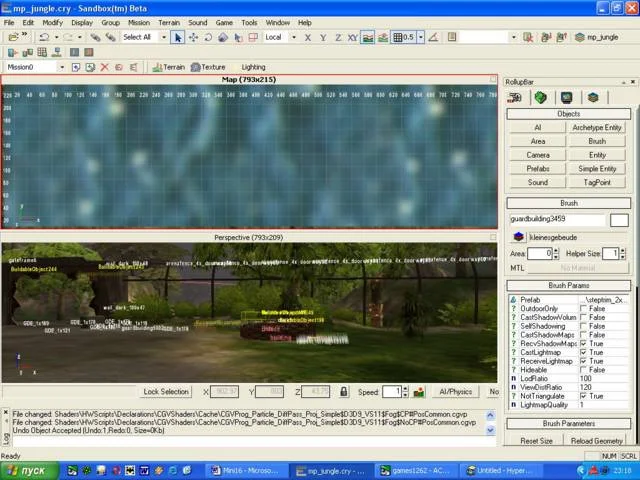The image size is (640, 480).
Task: Toggle the follow terrain icon
Action: (367, 38)
